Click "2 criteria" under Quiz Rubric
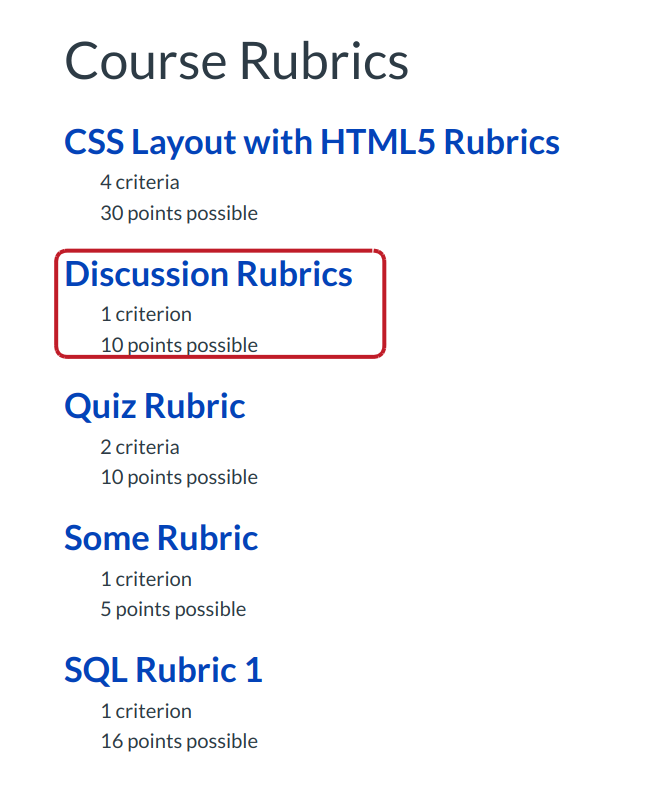 140,447
